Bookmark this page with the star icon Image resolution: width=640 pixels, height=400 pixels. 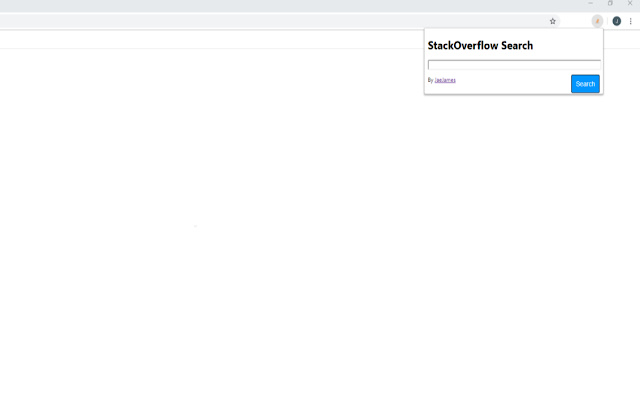pyautogui.click(x=552, y=21)
